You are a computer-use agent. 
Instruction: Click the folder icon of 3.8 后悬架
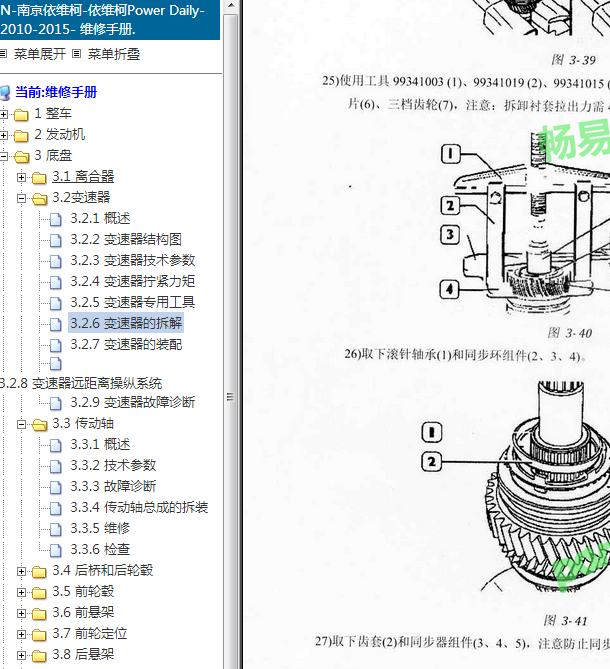point(39,656)
